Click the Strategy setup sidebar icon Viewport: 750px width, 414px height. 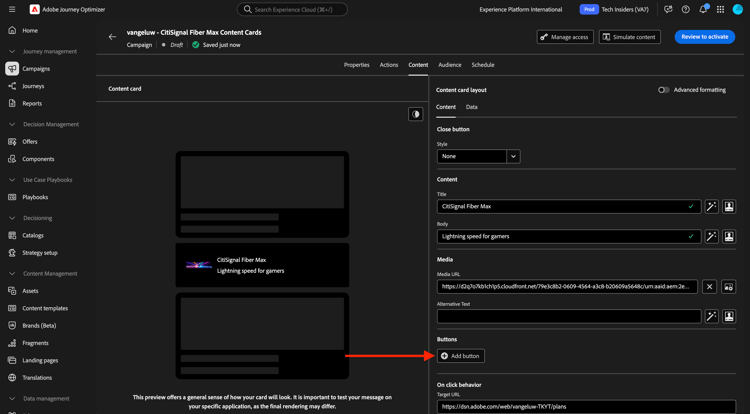[x=12, y=252]
